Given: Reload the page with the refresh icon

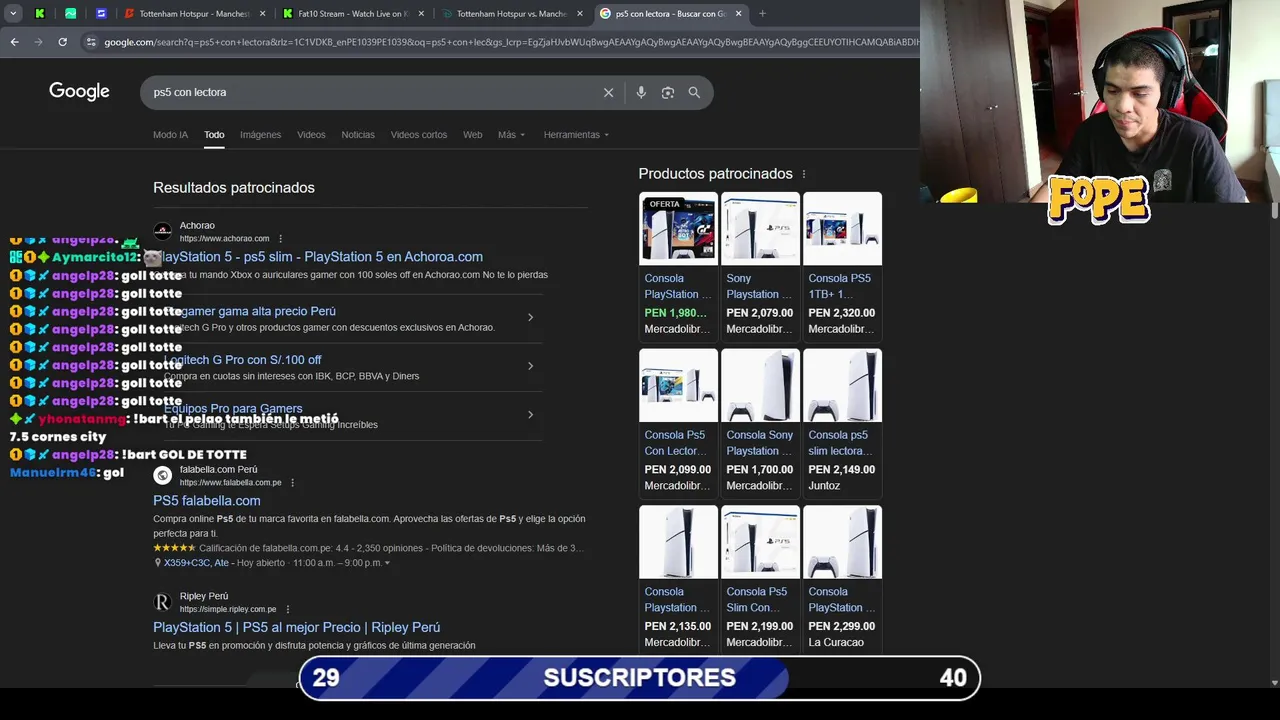Looking at the screenshot, I should click(x=62, y=42).
